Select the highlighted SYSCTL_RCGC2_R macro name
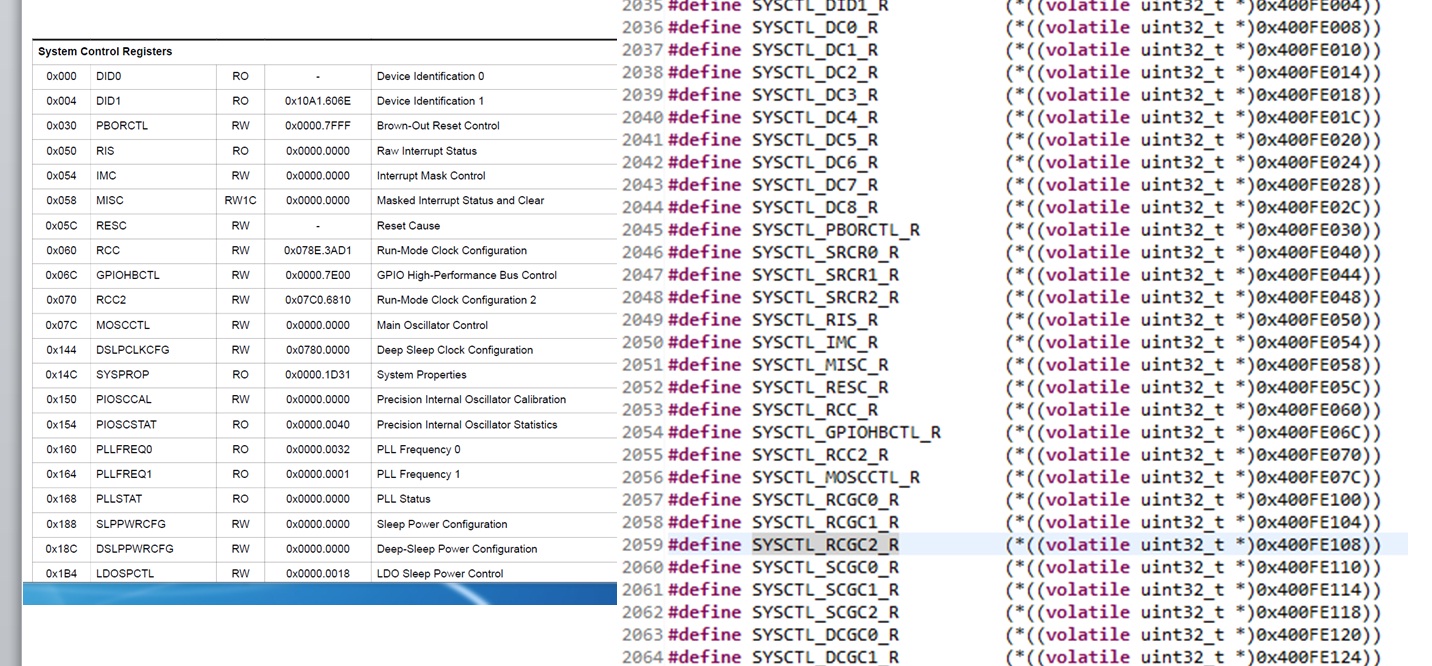The height and width of the screenshot is (666, 1432). point(825,545)
